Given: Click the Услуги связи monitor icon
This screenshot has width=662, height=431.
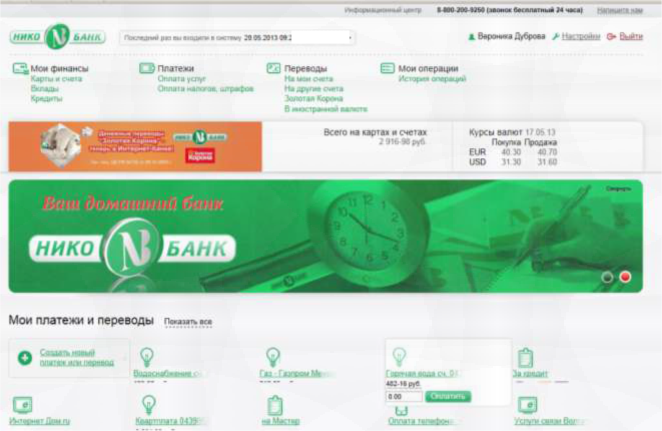Looking at the screenshot, I should click(527, 404).
